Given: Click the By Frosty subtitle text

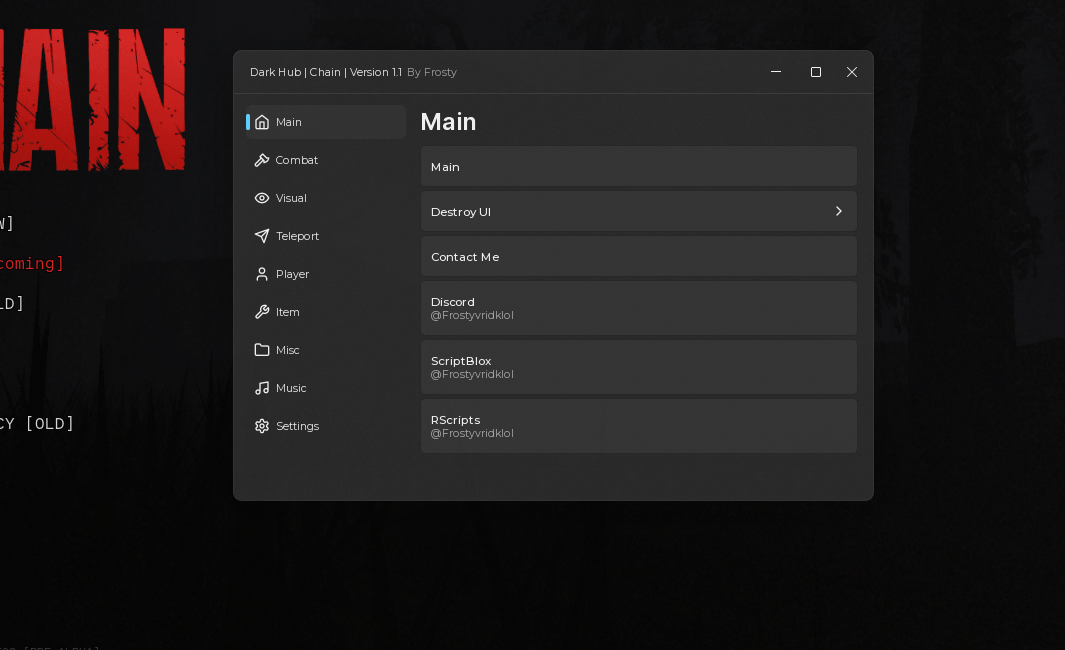Looking at the screenshot, I should (432, 72).
